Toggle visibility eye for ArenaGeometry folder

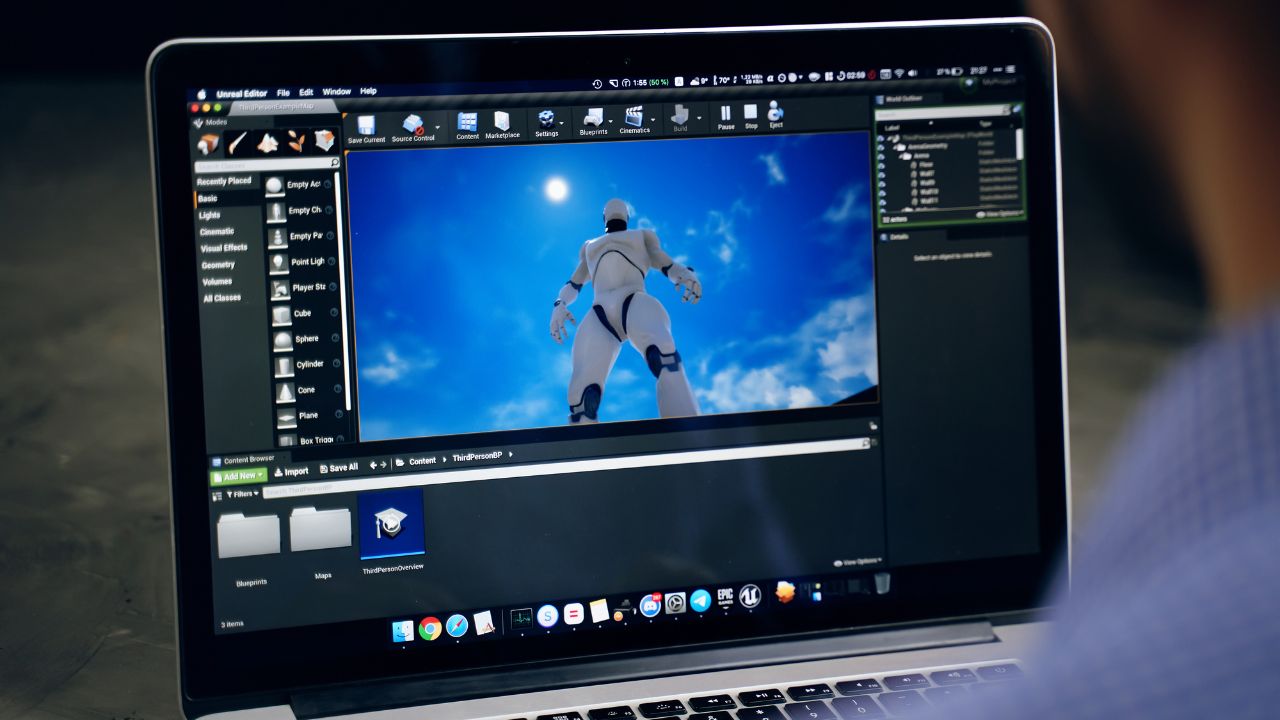[881, 146]
